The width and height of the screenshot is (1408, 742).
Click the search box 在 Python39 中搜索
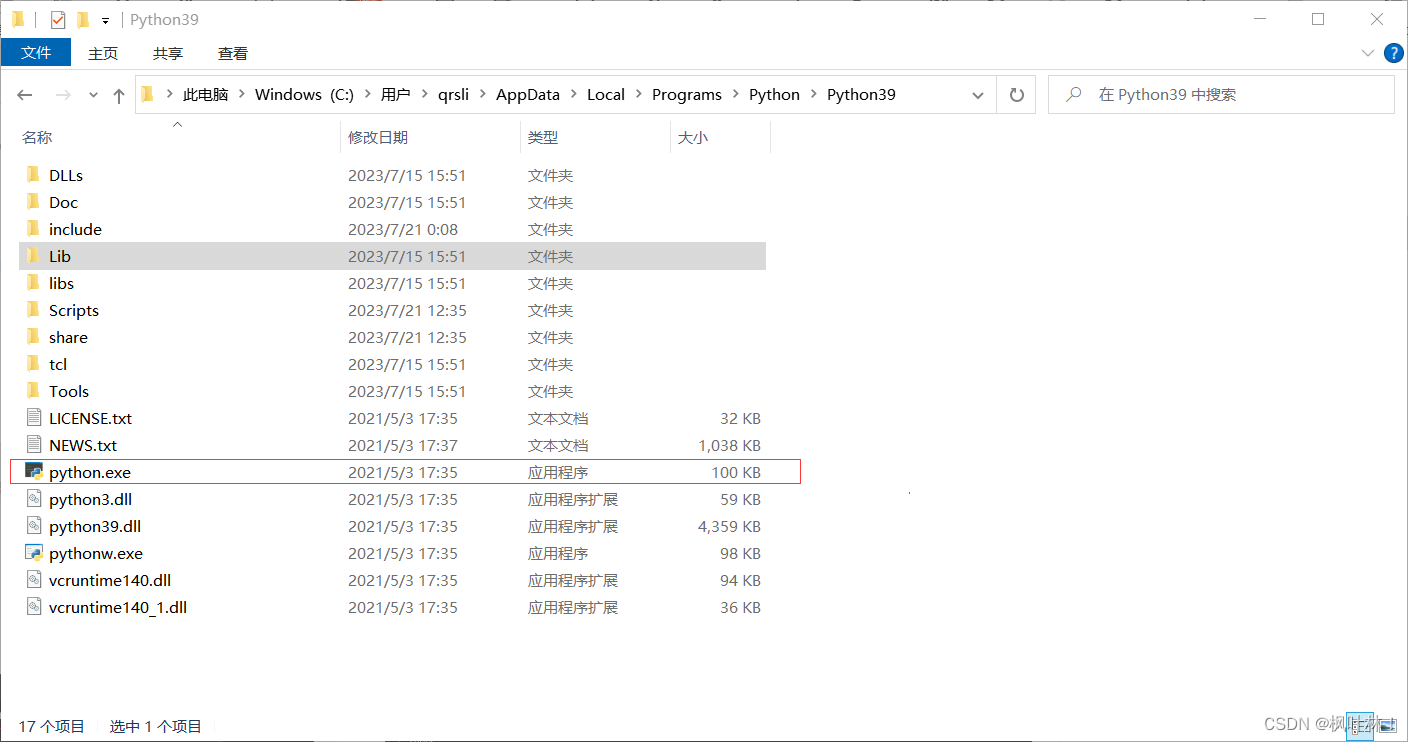tap(1221, 95)
